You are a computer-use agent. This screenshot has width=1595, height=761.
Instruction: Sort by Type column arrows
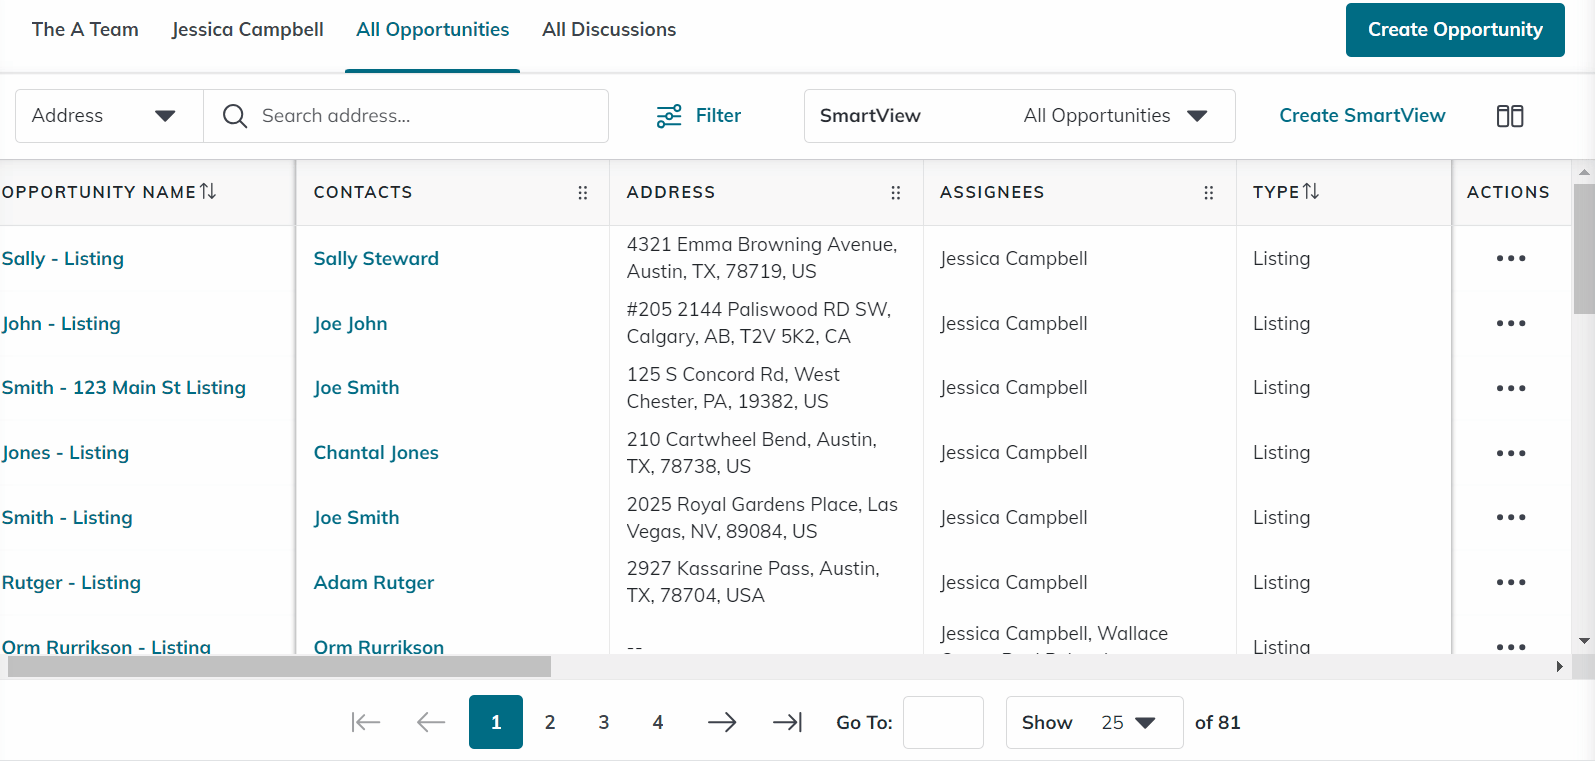1311,191
